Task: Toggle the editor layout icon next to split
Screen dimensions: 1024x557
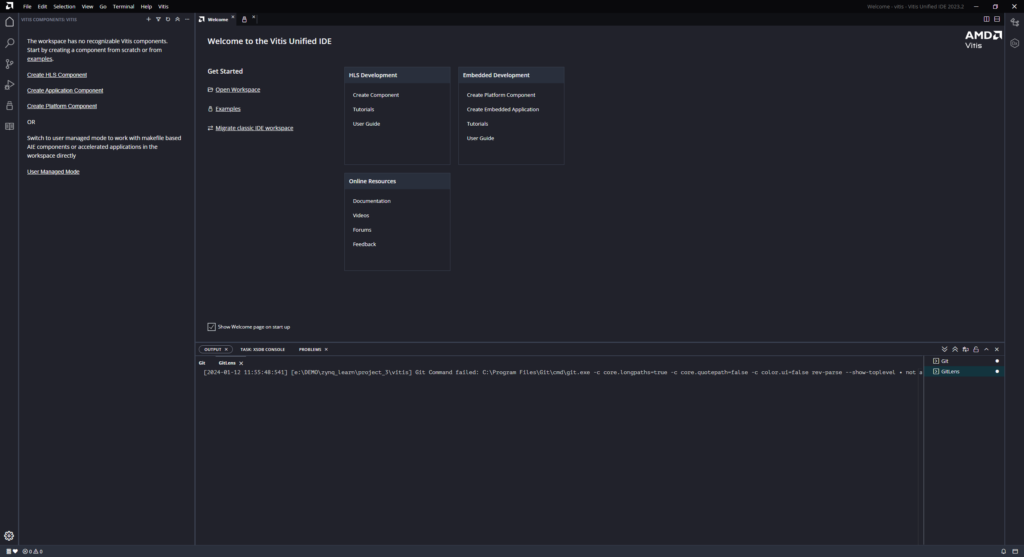Action: click(997, 20)
